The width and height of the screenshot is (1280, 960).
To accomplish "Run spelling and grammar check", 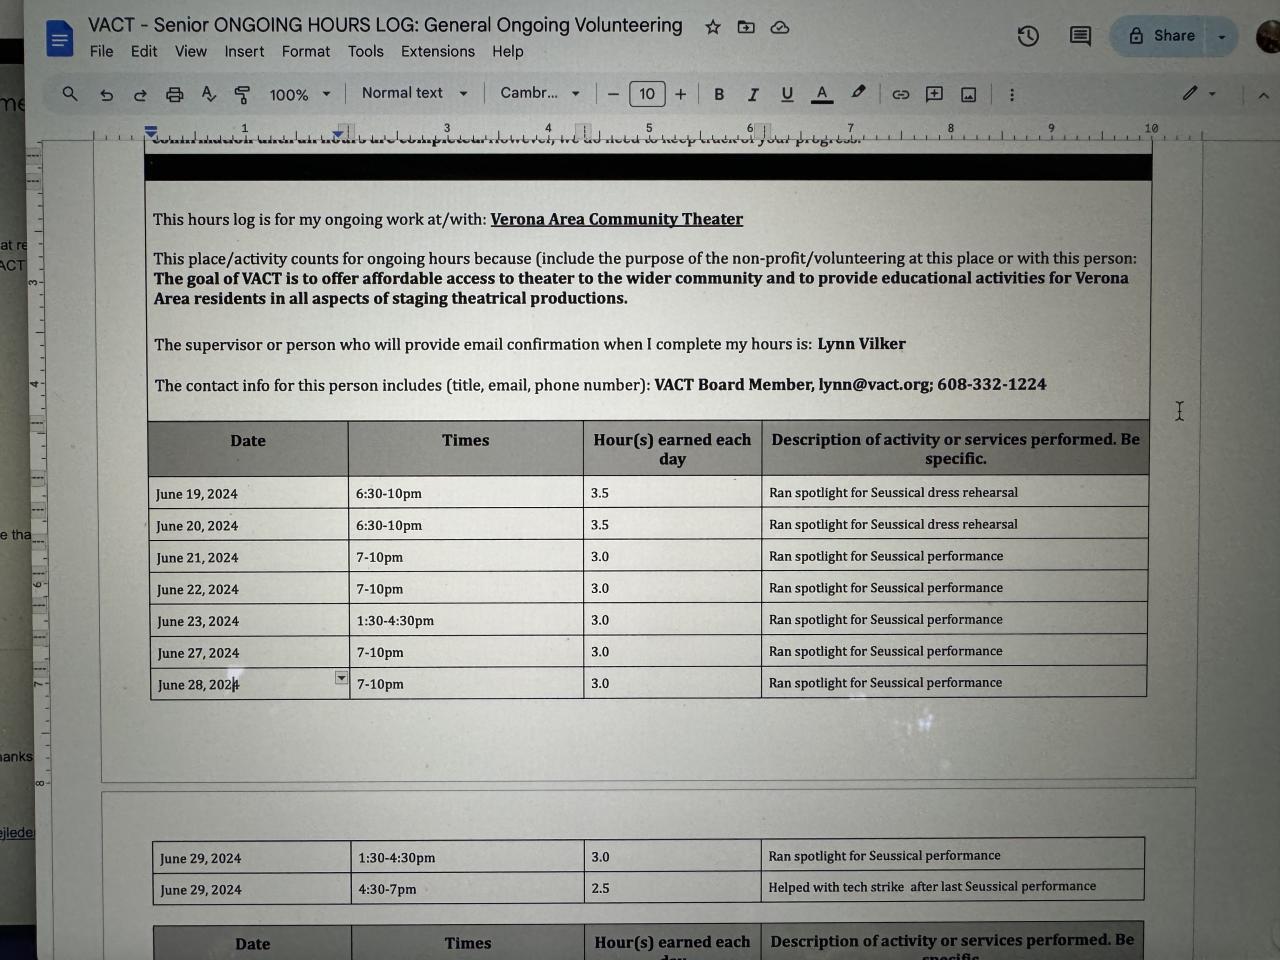I will point(209,94).
